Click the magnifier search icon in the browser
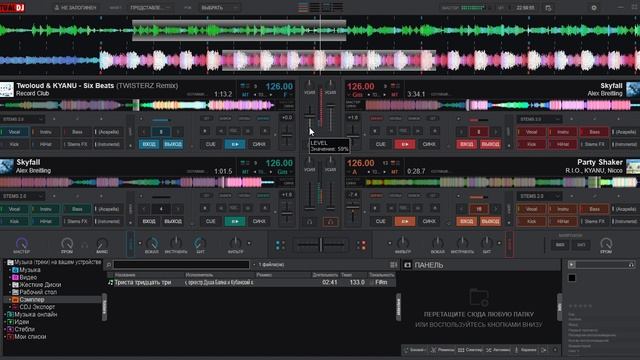The image size is (640, 360). pyautogui.click(x=109, y=265)
